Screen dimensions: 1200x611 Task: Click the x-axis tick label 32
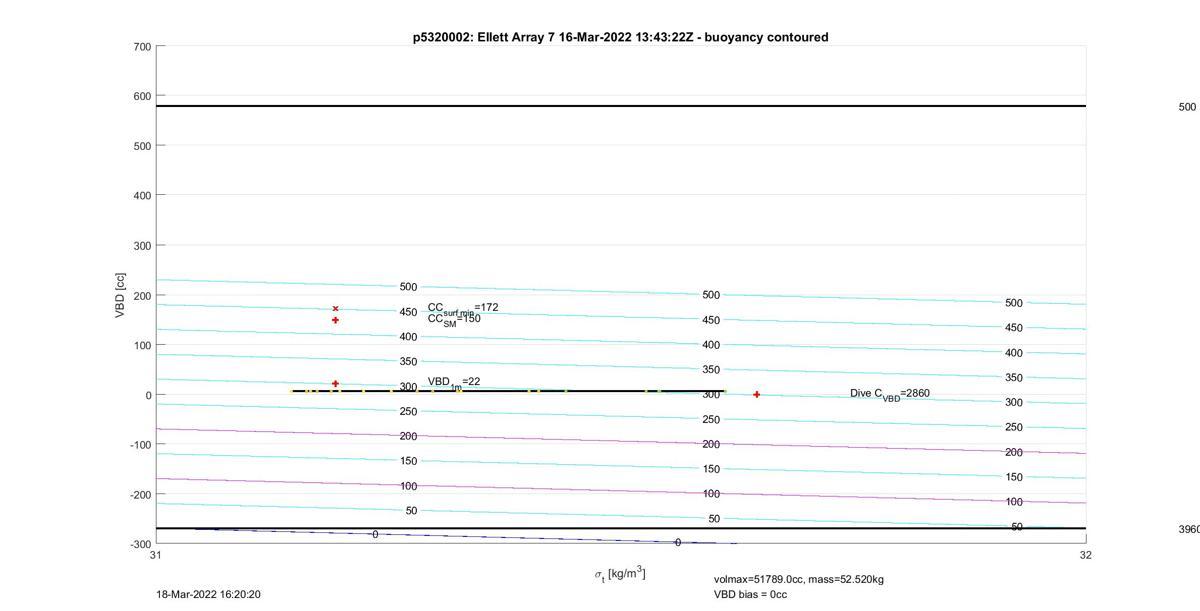[x=1085, y=555]
